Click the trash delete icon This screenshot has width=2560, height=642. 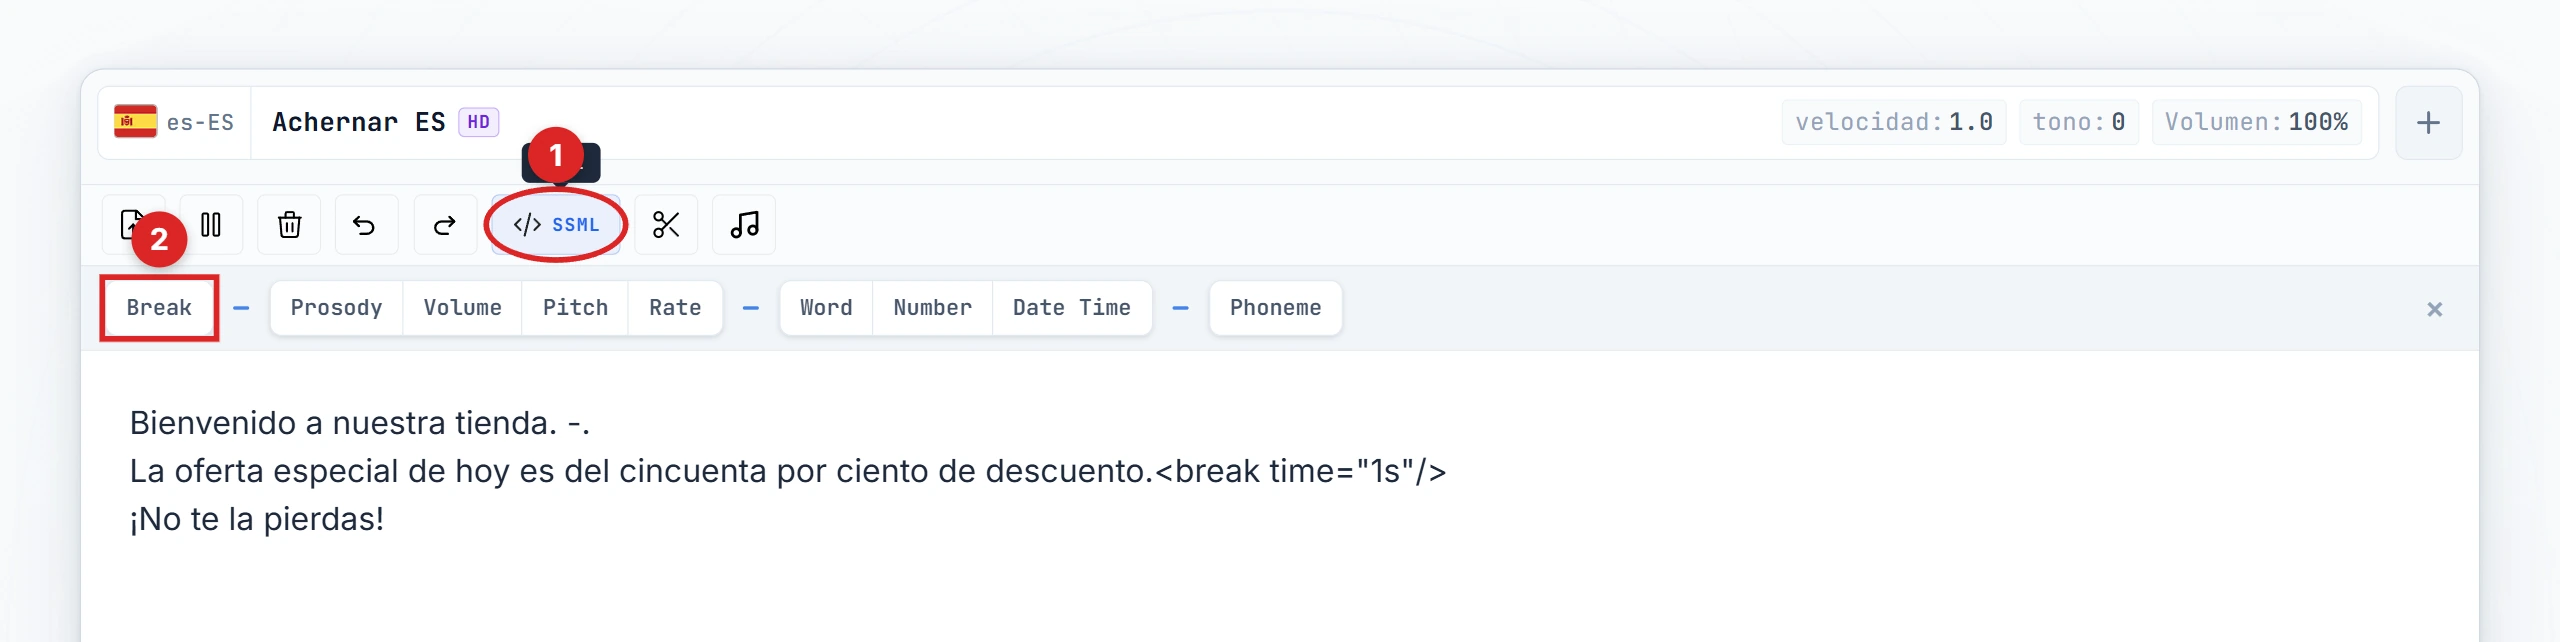pos(289,225)
